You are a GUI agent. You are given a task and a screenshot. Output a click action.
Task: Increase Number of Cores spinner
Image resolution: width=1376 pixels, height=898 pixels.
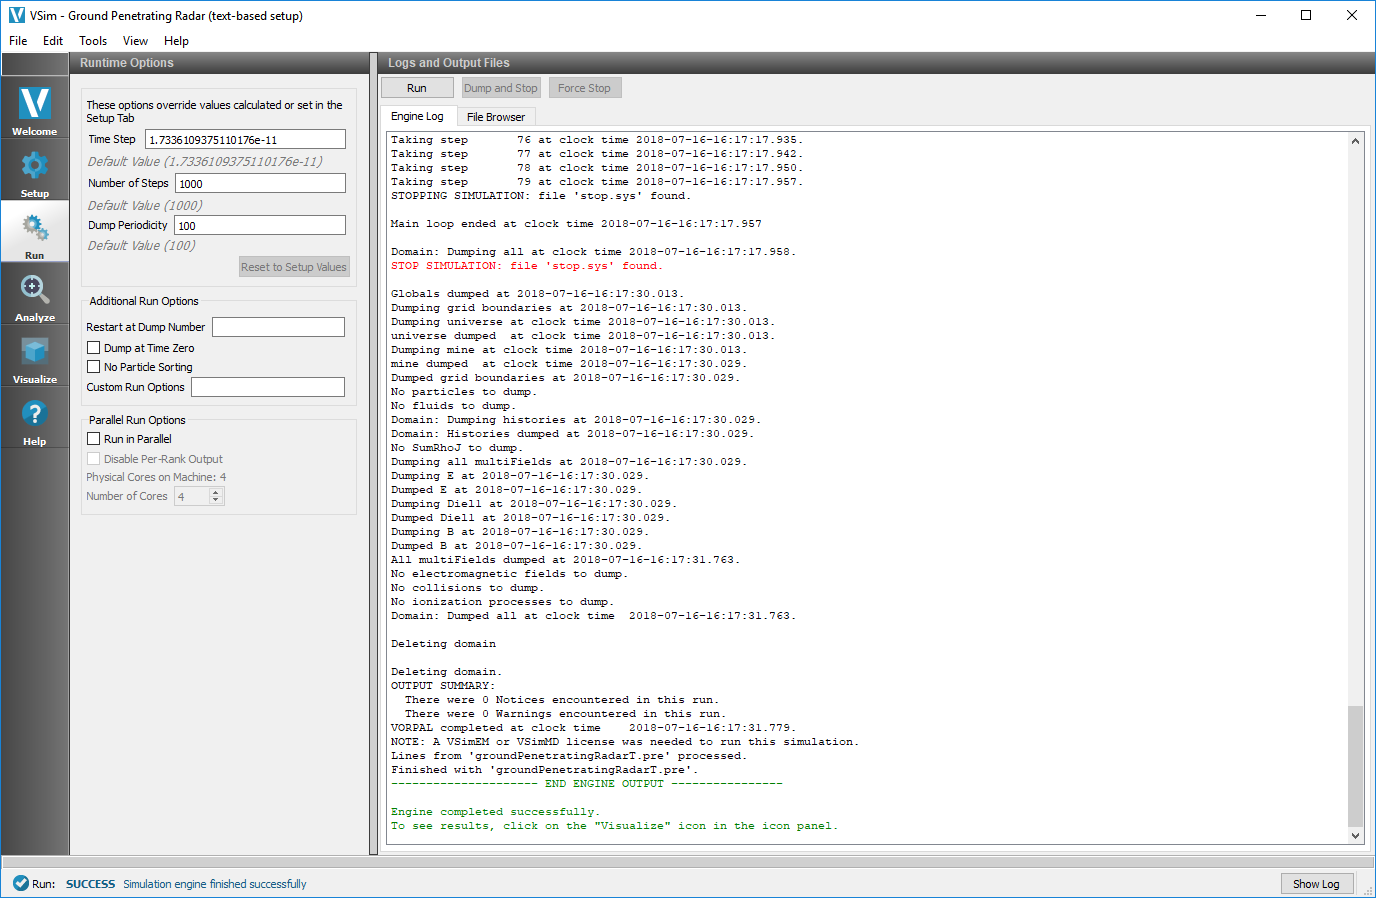pyautogui.click(x=215, y=492)
